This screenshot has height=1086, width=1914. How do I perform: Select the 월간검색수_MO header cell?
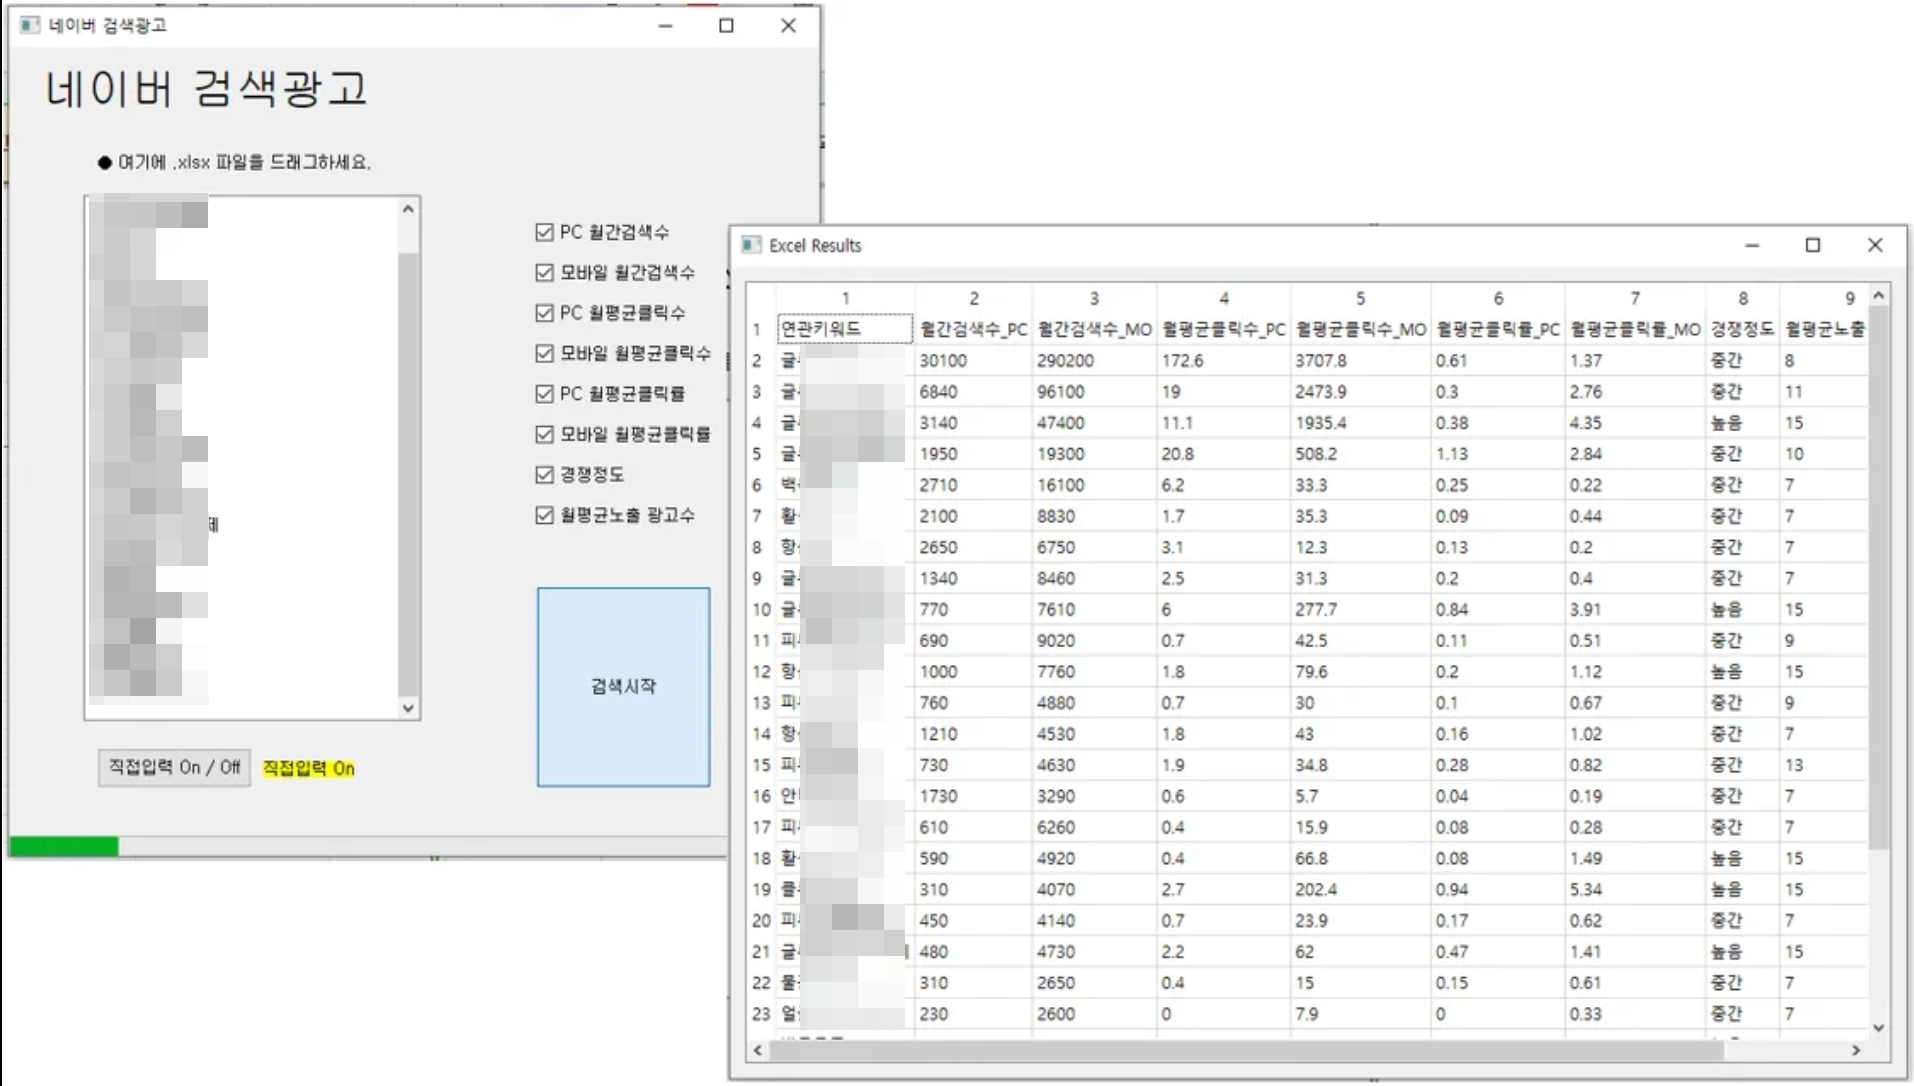[x=1095, y=329]
